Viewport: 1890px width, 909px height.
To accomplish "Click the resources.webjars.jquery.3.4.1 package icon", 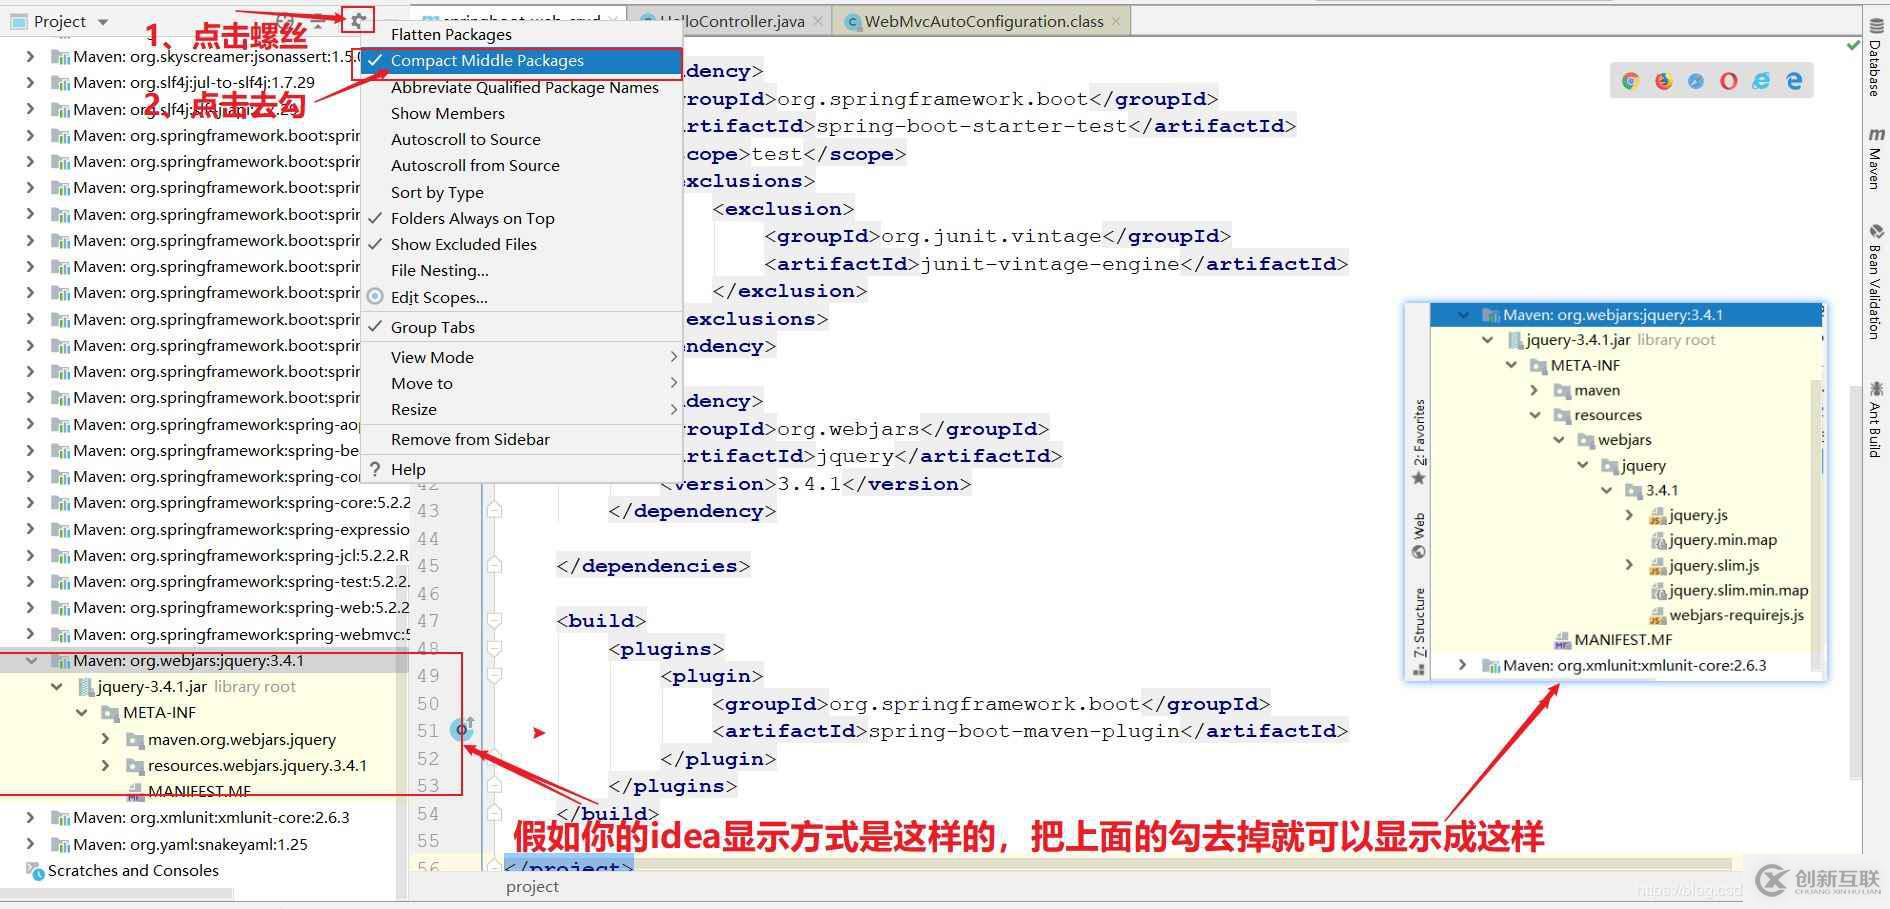I will click(x=135, y=766).
